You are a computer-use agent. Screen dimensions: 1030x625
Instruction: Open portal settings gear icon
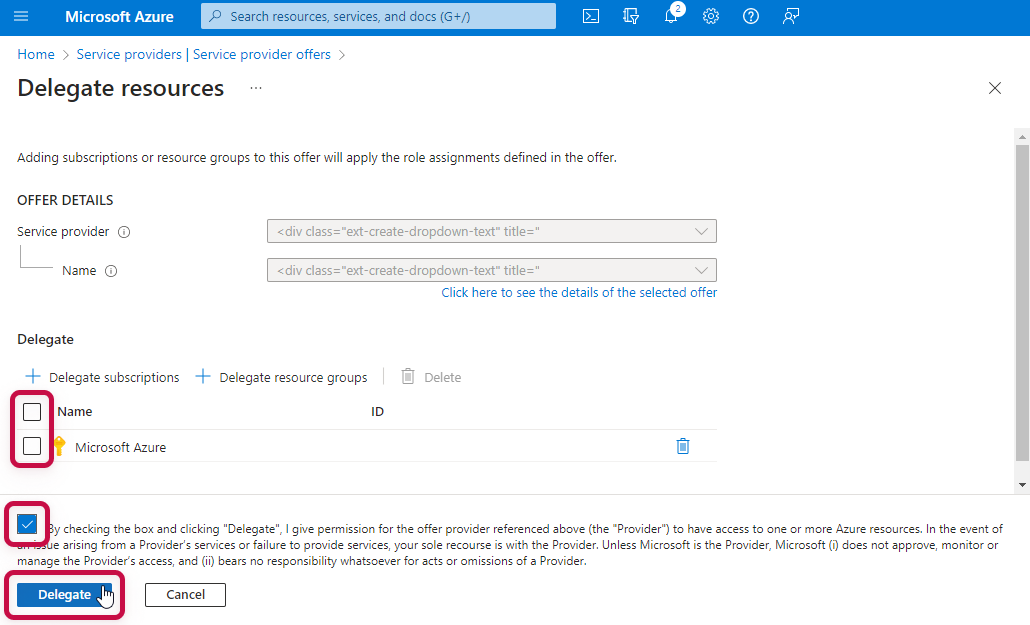coord(711,16)
